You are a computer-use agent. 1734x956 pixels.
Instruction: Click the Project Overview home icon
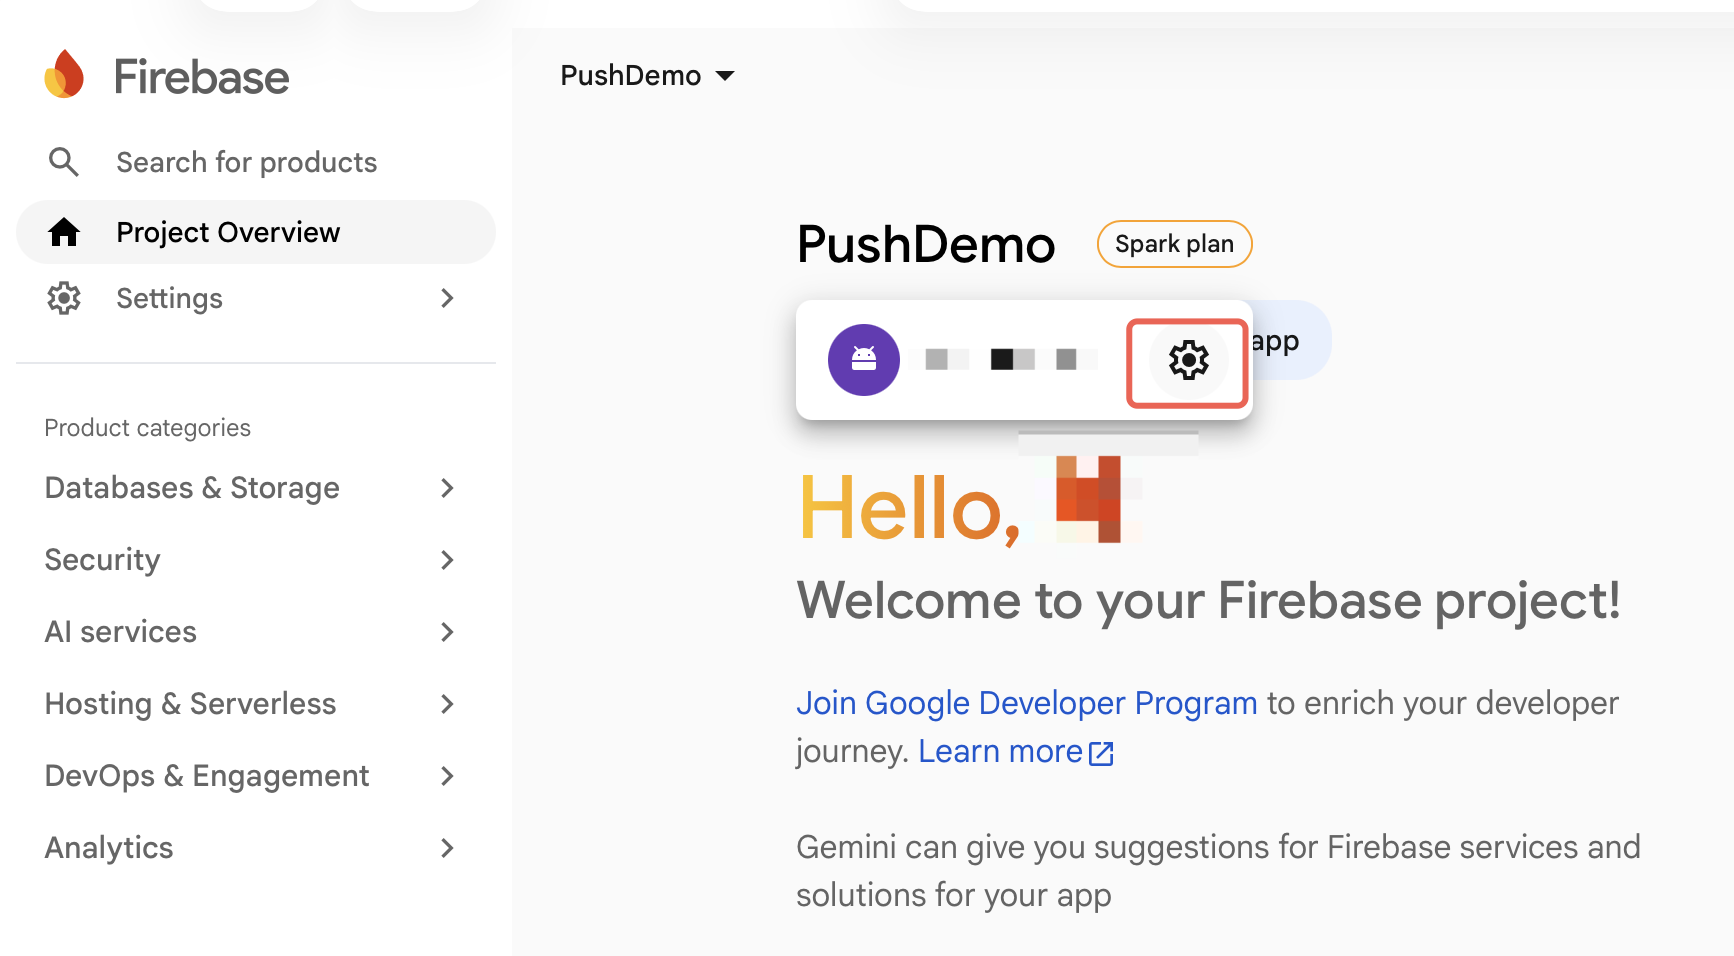64,232
